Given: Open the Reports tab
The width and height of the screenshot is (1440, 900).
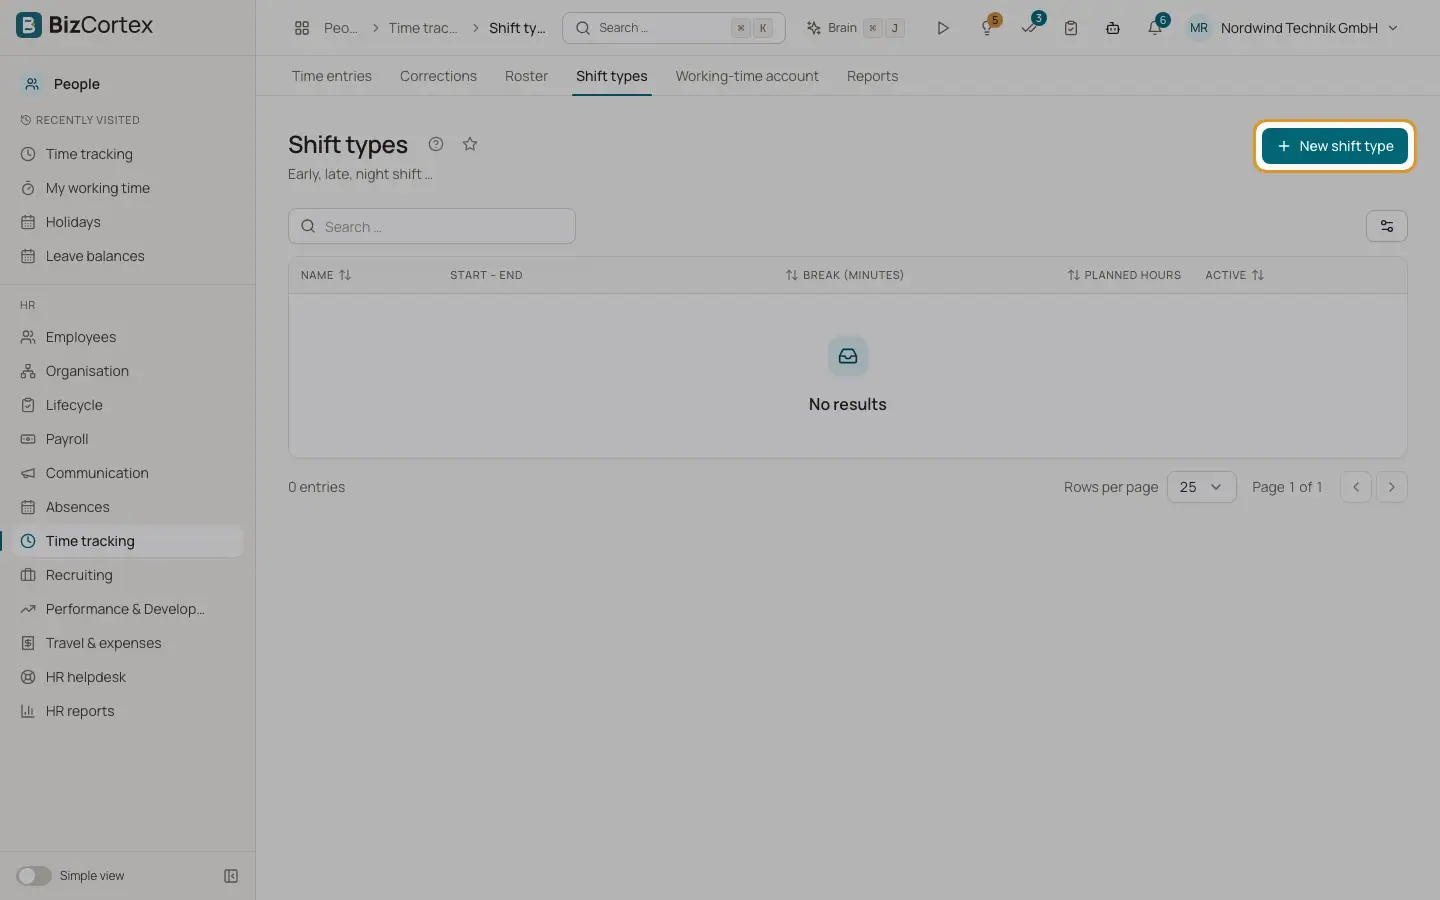Looking at the screenshot, I should (872, 76).
